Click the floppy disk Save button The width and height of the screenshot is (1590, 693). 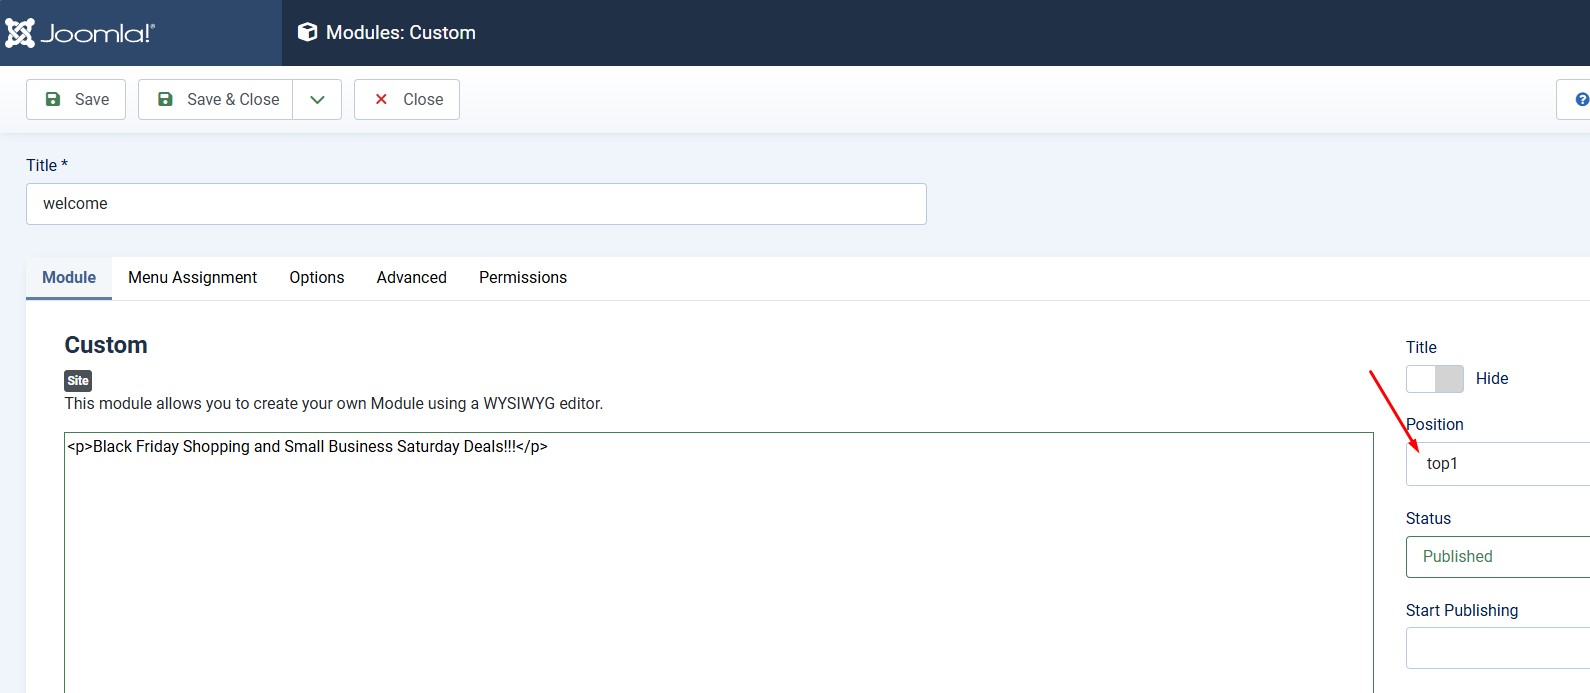coord(76,100)
